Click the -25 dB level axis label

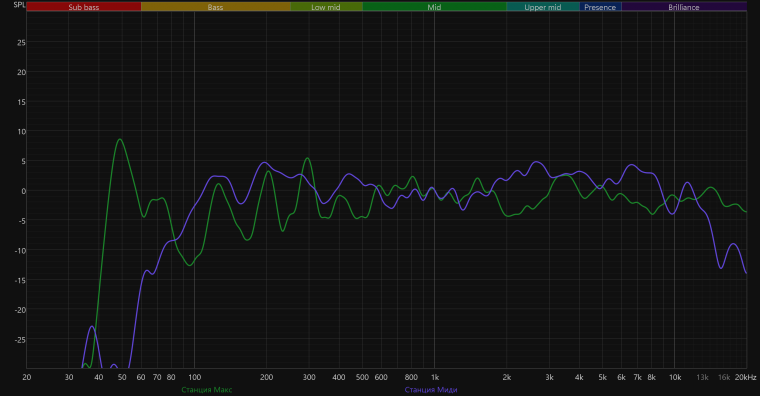coord(19,340)
